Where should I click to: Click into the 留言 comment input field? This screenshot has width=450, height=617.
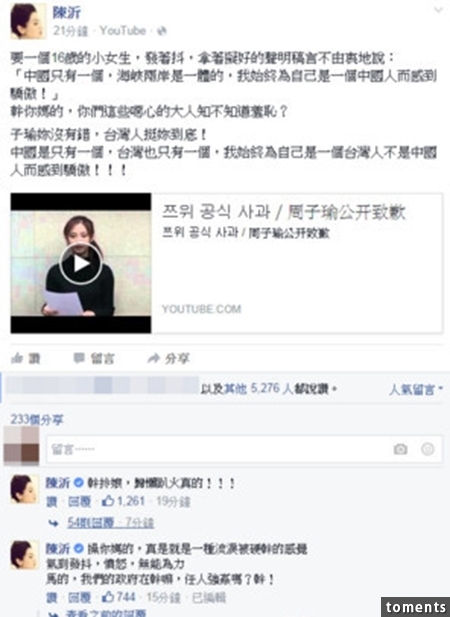click(244, 449)
